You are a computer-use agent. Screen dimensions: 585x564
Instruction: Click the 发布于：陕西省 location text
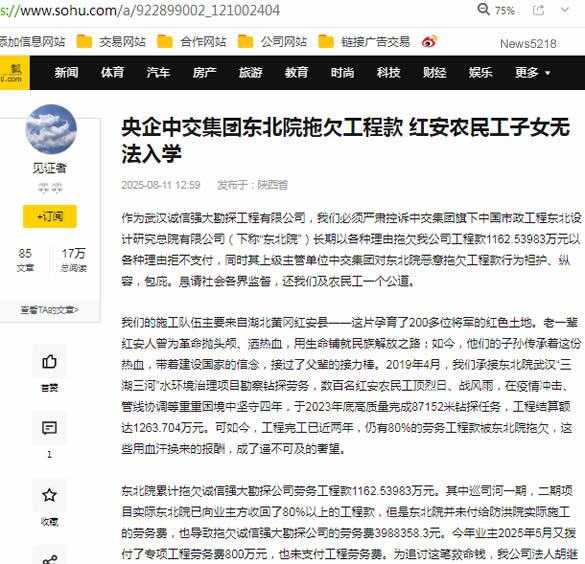[253, 185]
